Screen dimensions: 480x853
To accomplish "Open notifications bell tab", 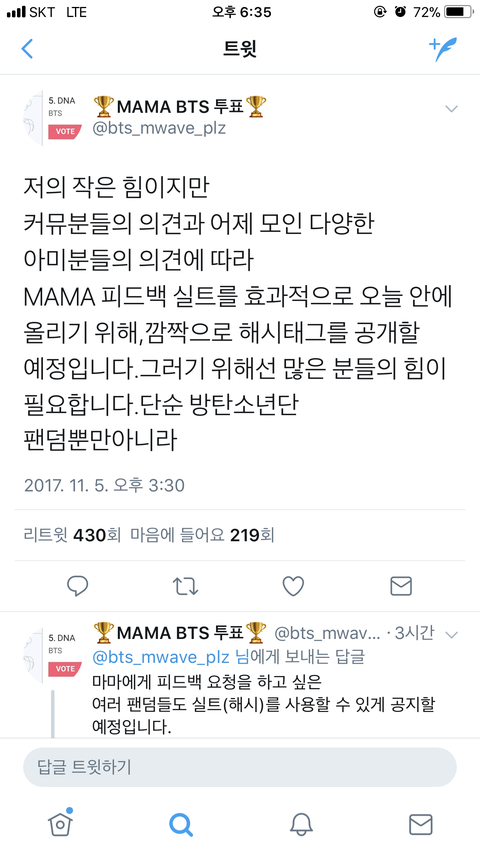I will tap(301, 824).
